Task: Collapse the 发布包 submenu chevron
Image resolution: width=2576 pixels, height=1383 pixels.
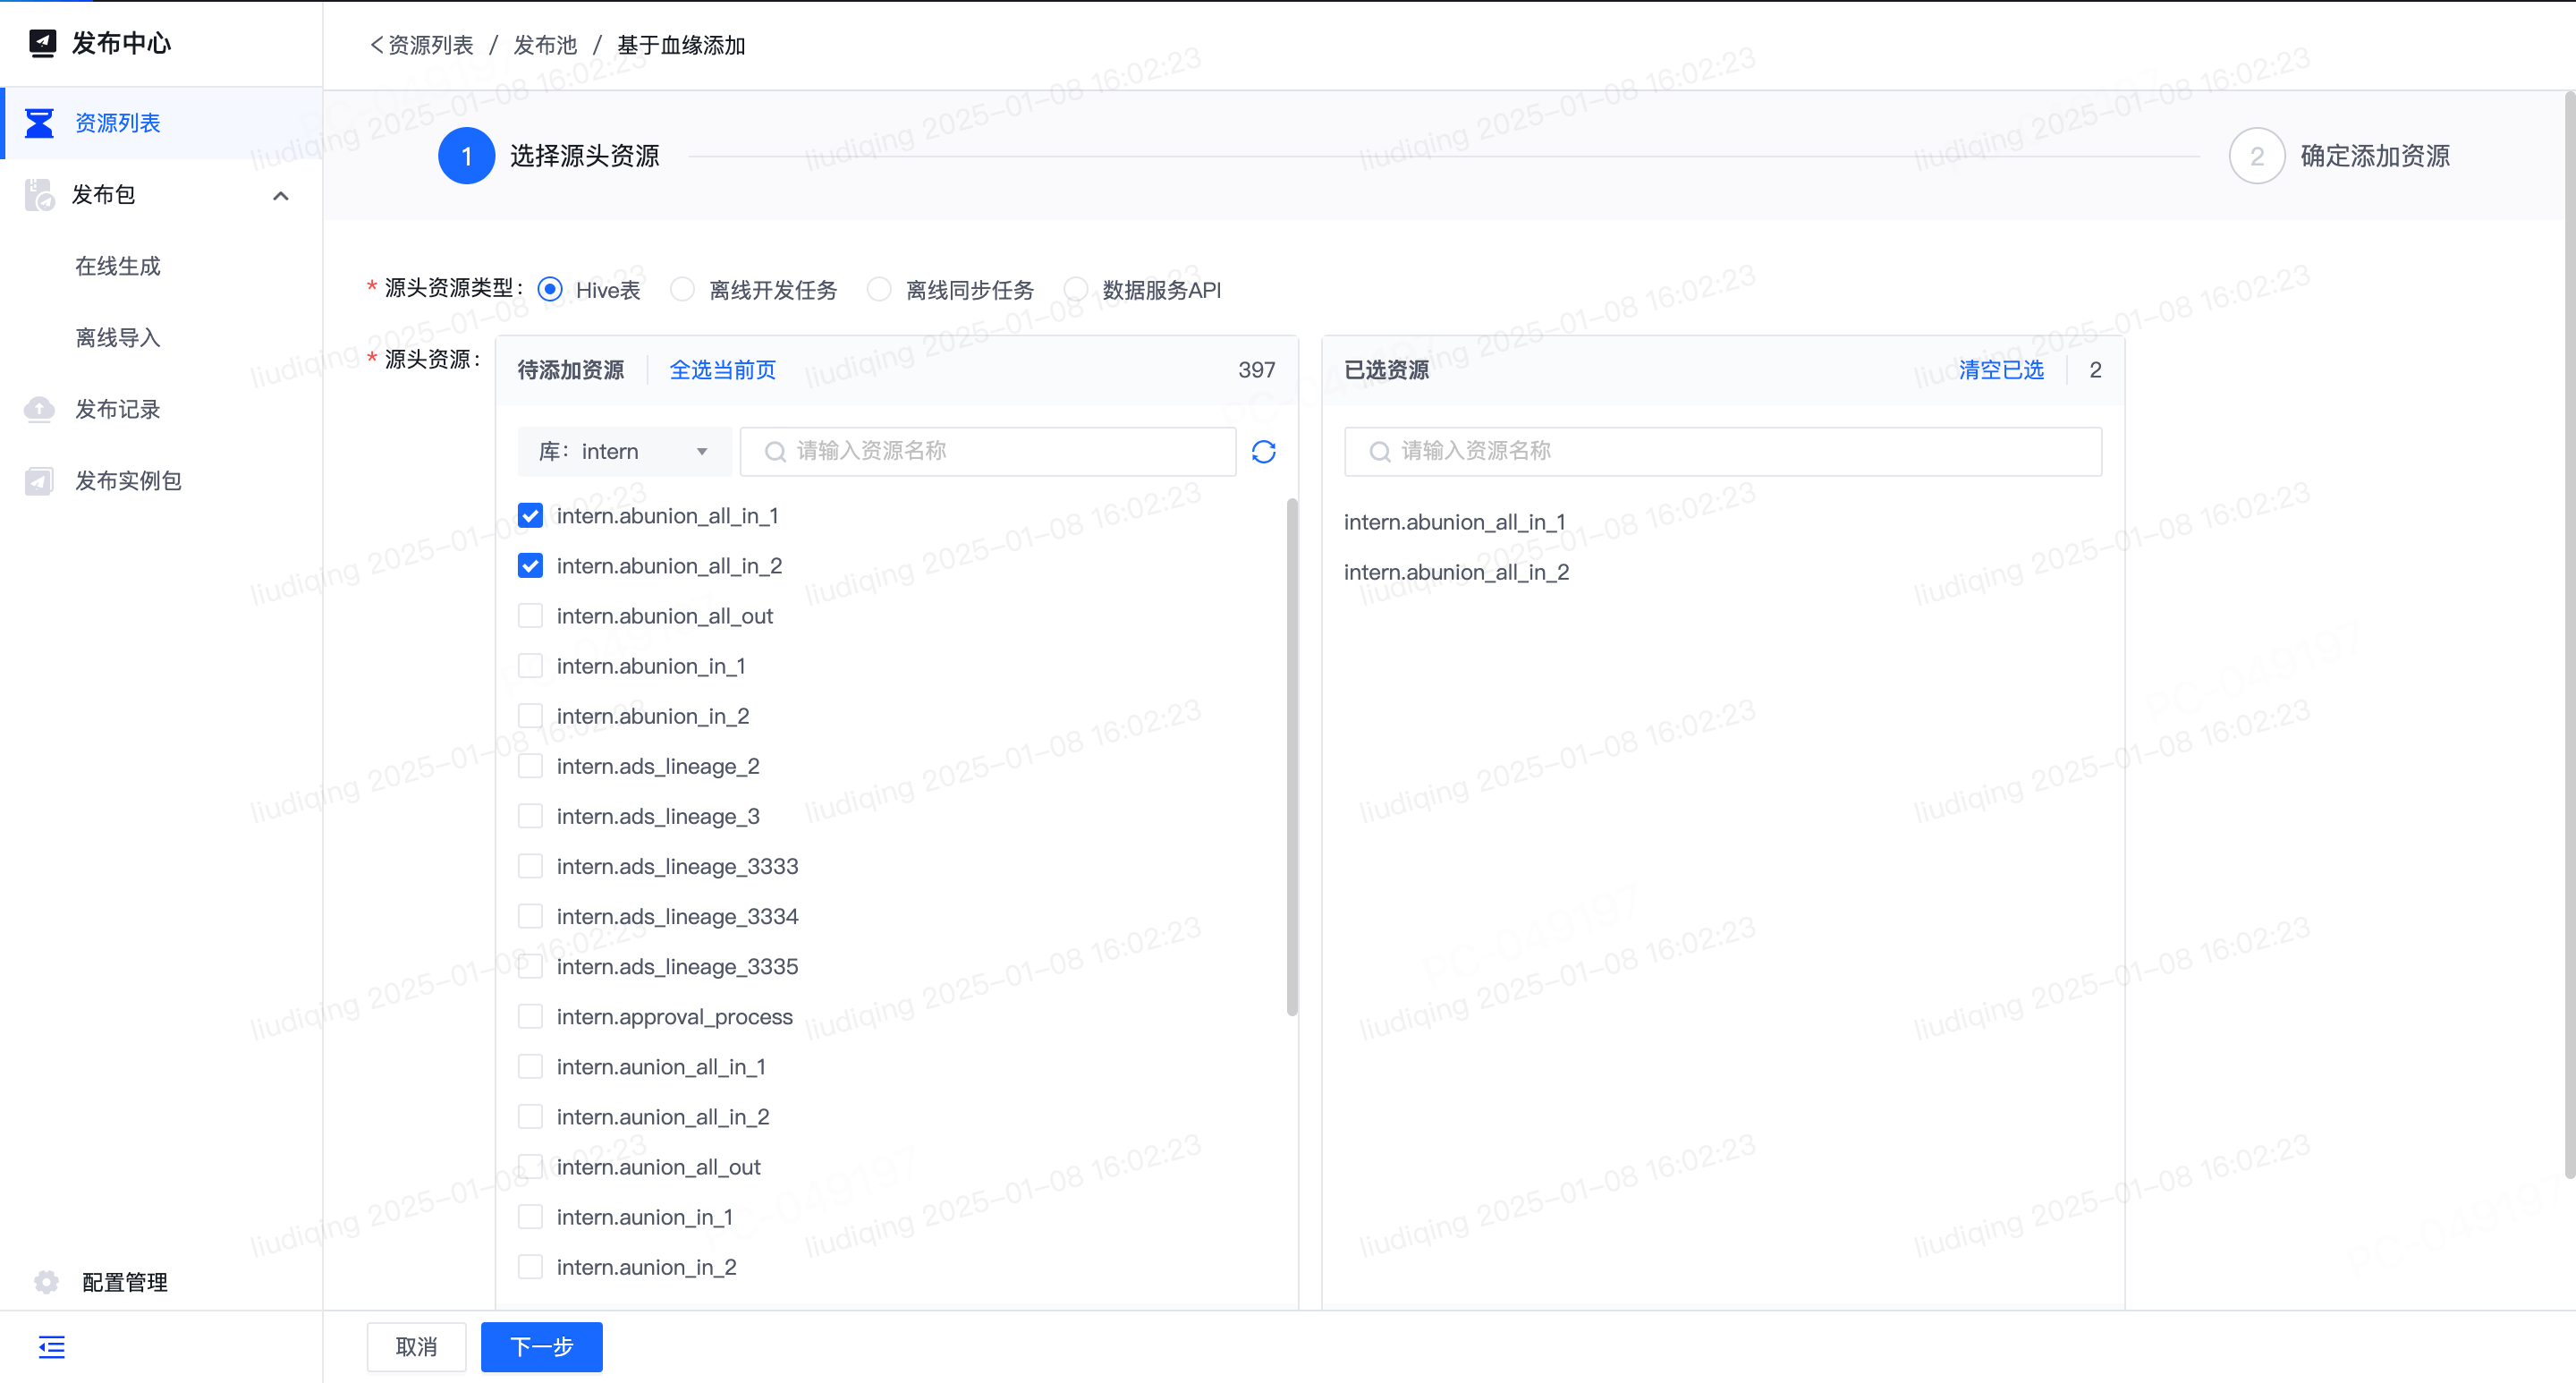Action: (x=281, y=196)
